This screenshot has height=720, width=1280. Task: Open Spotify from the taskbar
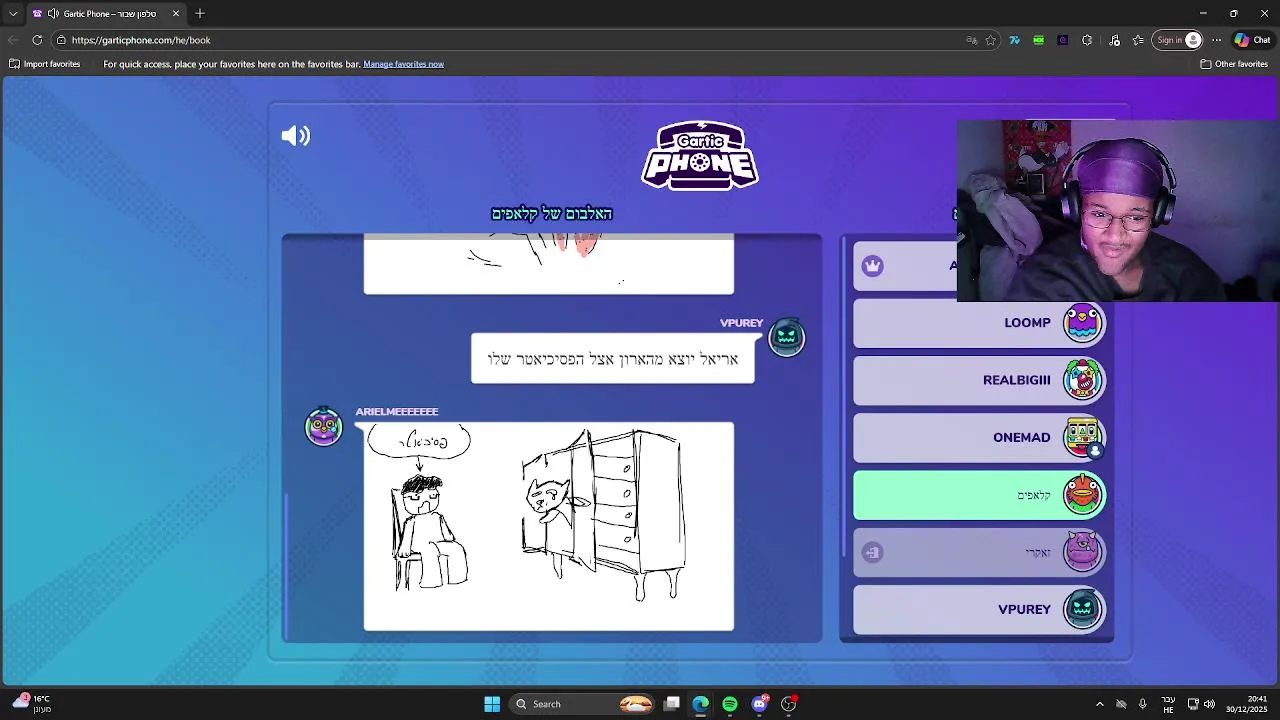tap(730, 704)
